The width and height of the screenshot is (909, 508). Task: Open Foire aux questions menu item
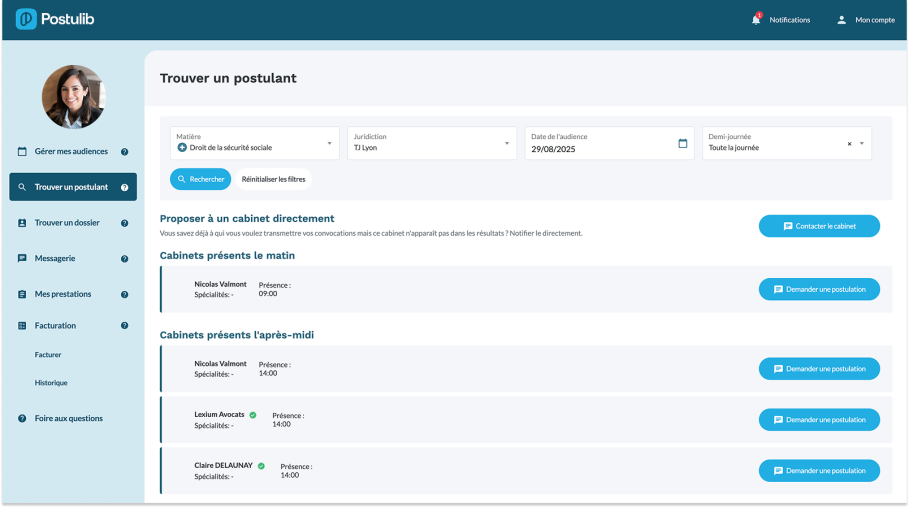pos(68,418)
